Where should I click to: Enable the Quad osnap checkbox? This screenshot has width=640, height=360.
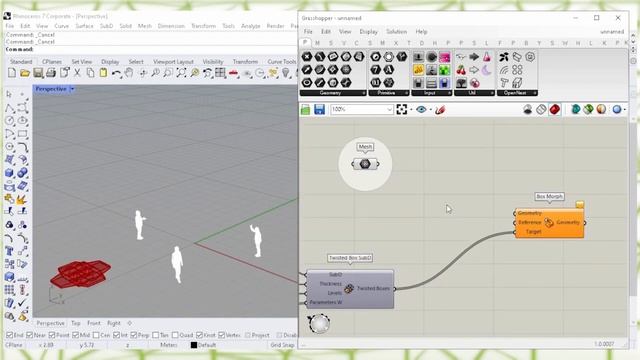point(175,335)
